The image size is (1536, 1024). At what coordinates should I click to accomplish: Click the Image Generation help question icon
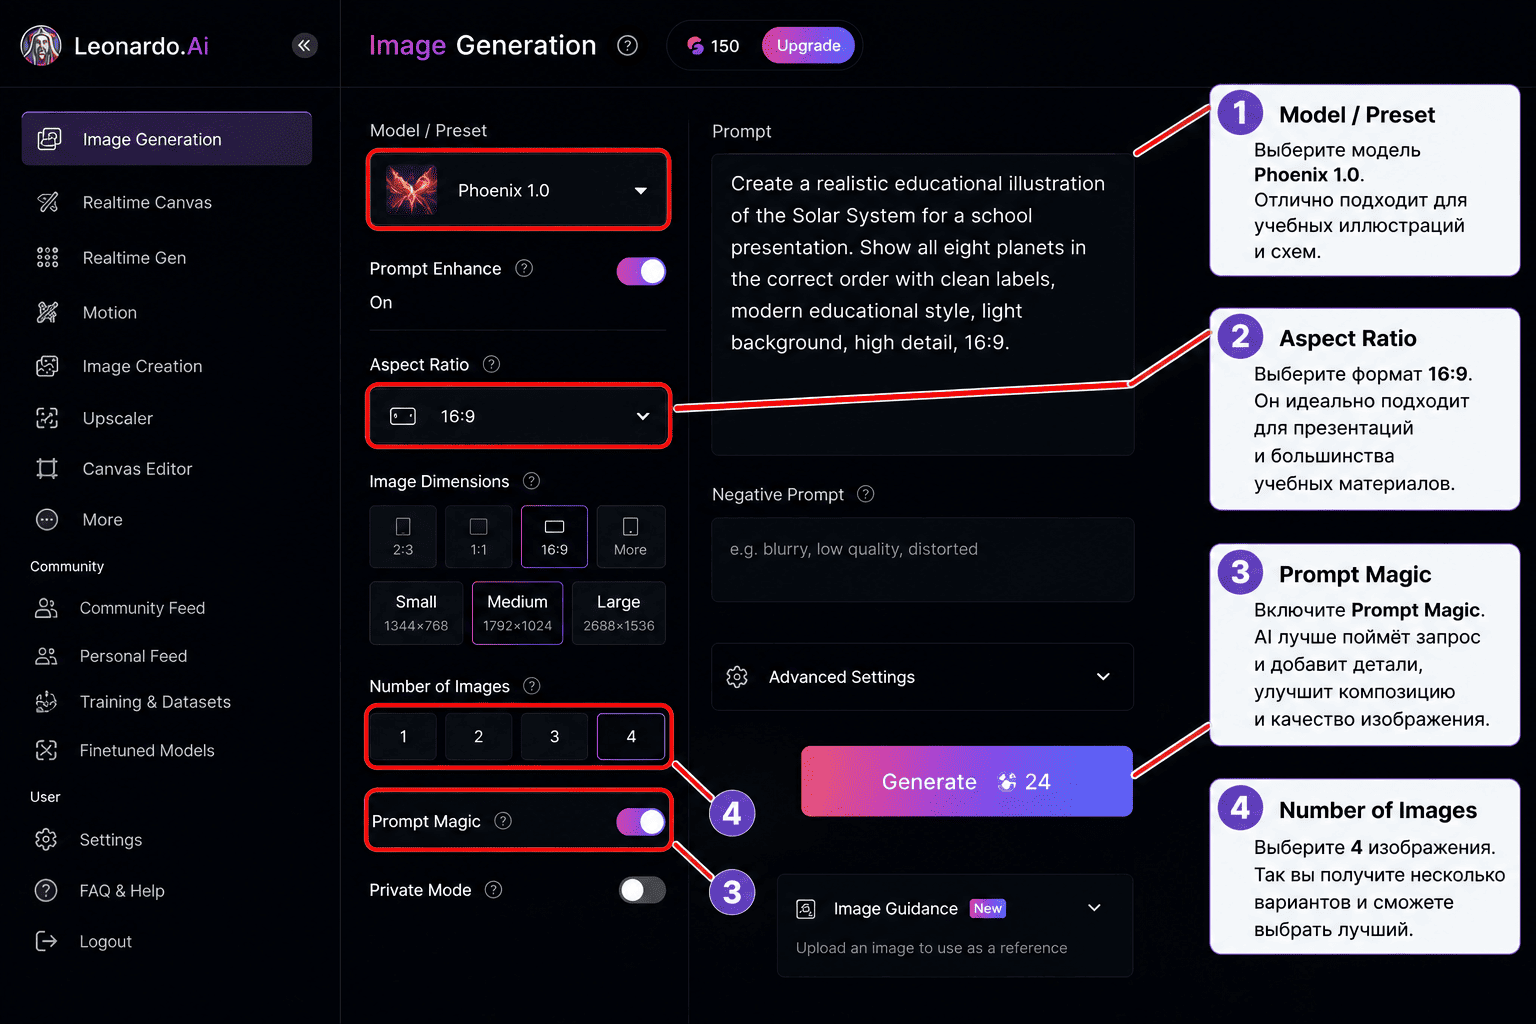point(627,45)
